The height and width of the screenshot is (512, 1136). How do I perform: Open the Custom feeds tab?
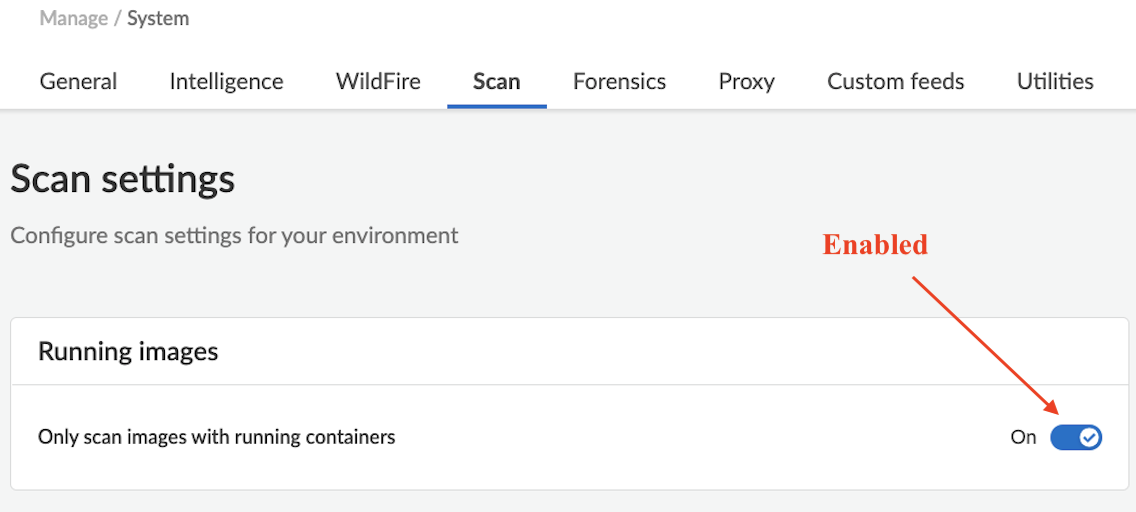895,82
